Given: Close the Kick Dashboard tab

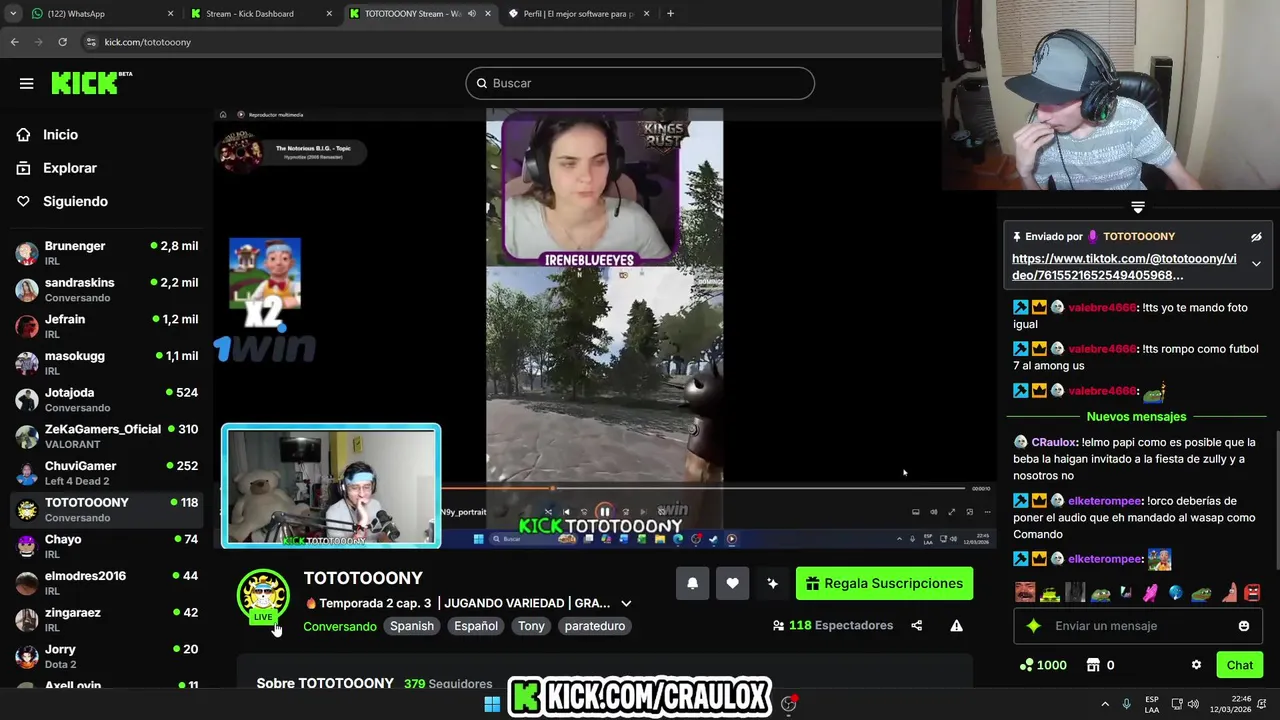Looking at the screenshot, I should click(x=329, y=14).
